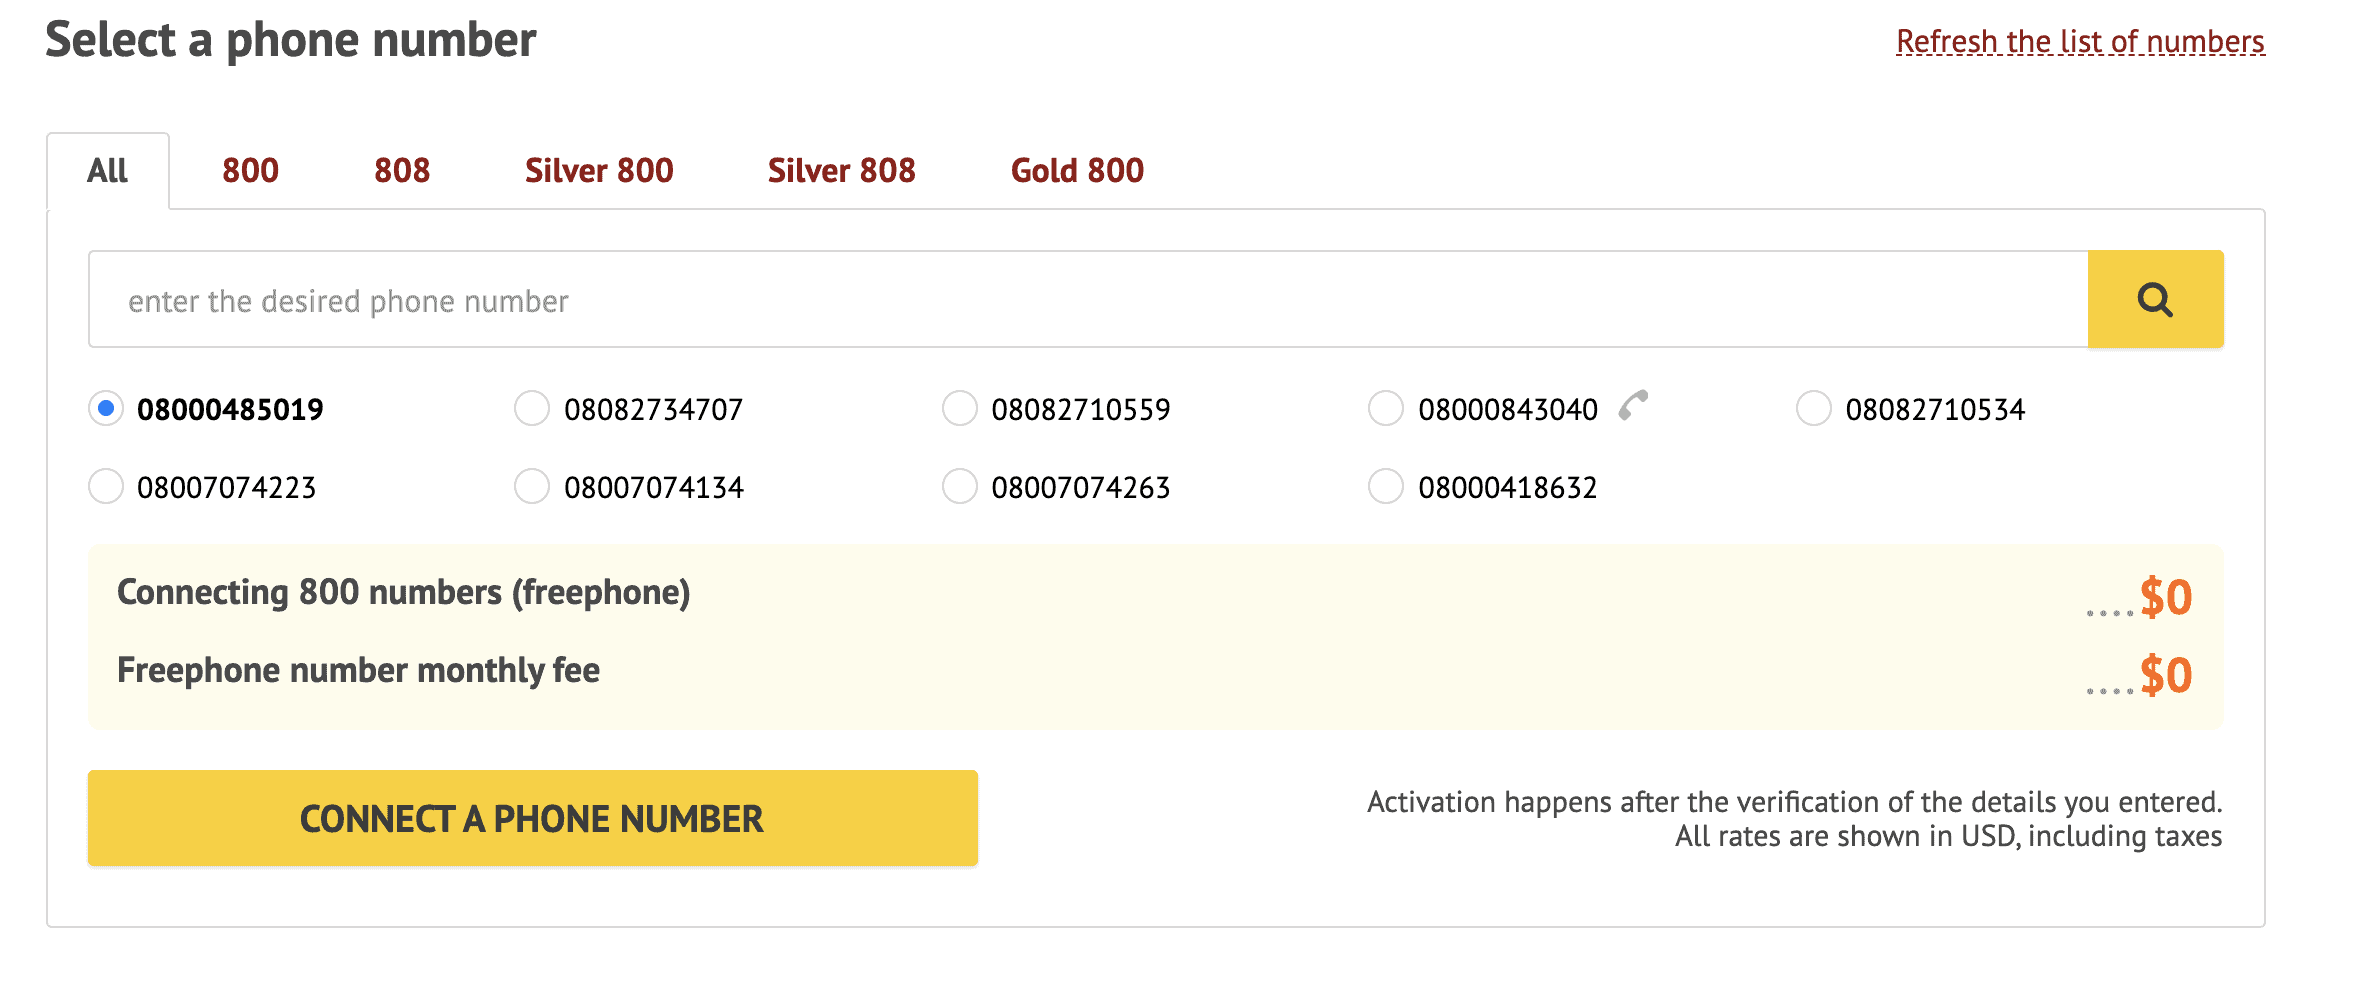Show the Silver 808 tab
This screenshot has width=2354, height=984.
tap(841, 171)
